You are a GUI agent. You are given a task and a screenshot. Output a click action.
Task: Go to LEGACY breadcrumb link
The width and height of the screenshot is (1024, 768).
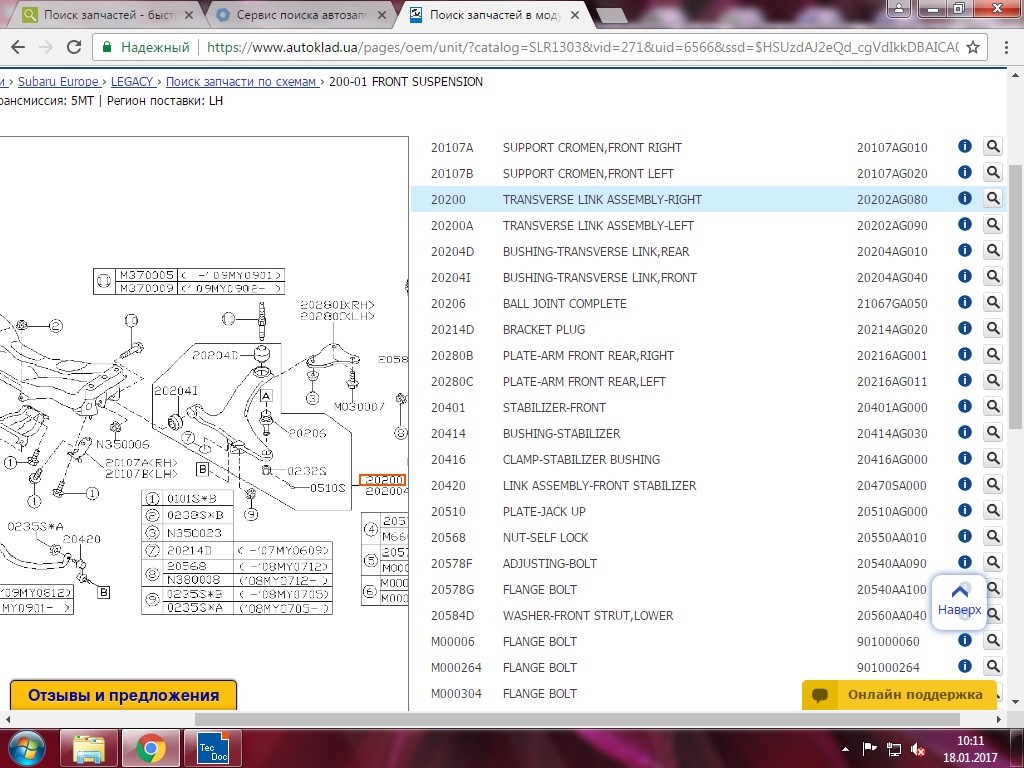coord(132,82)
